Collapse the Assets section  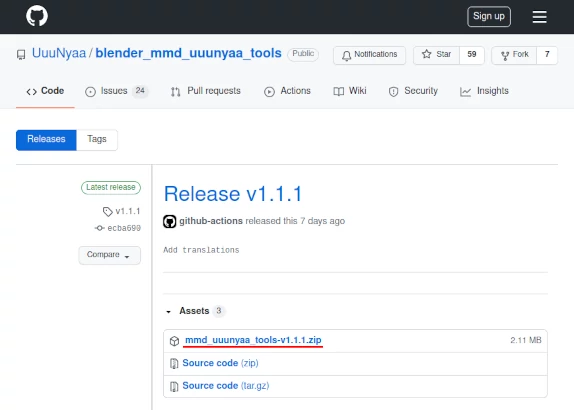168,312
